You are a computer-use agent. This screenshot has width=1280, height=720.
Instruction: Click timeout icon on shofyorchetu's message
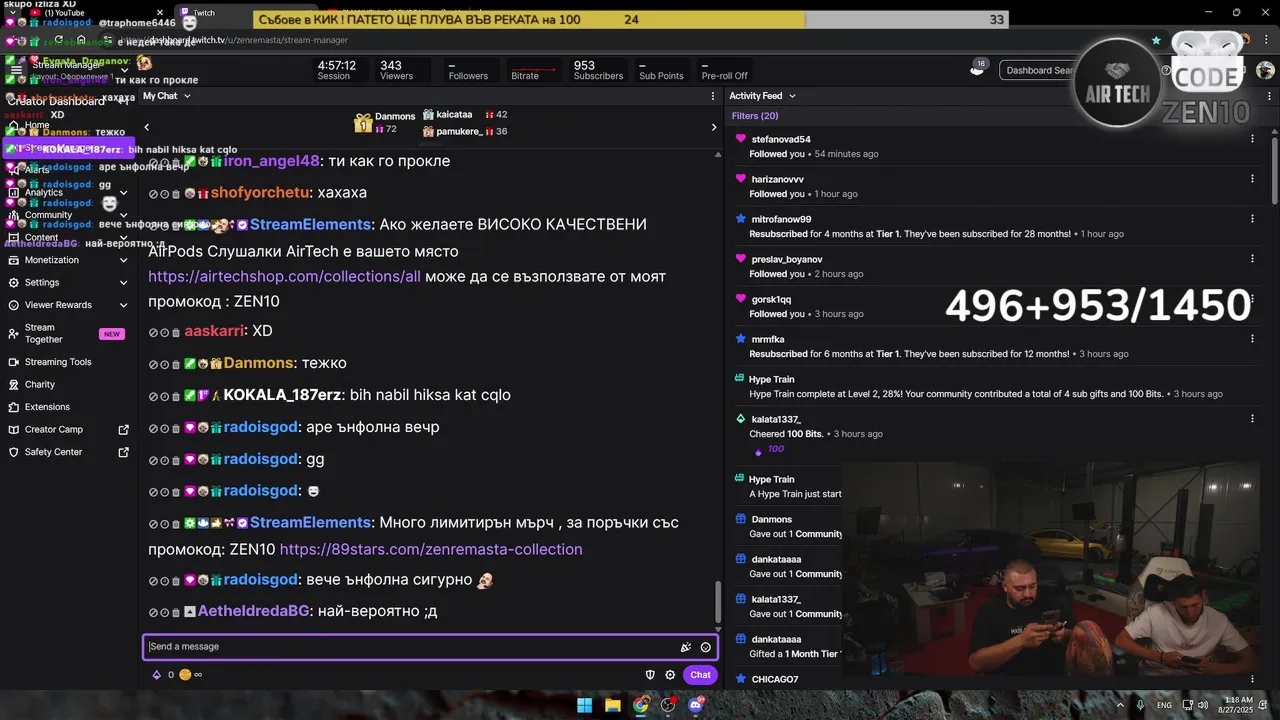tap(165, 193)
